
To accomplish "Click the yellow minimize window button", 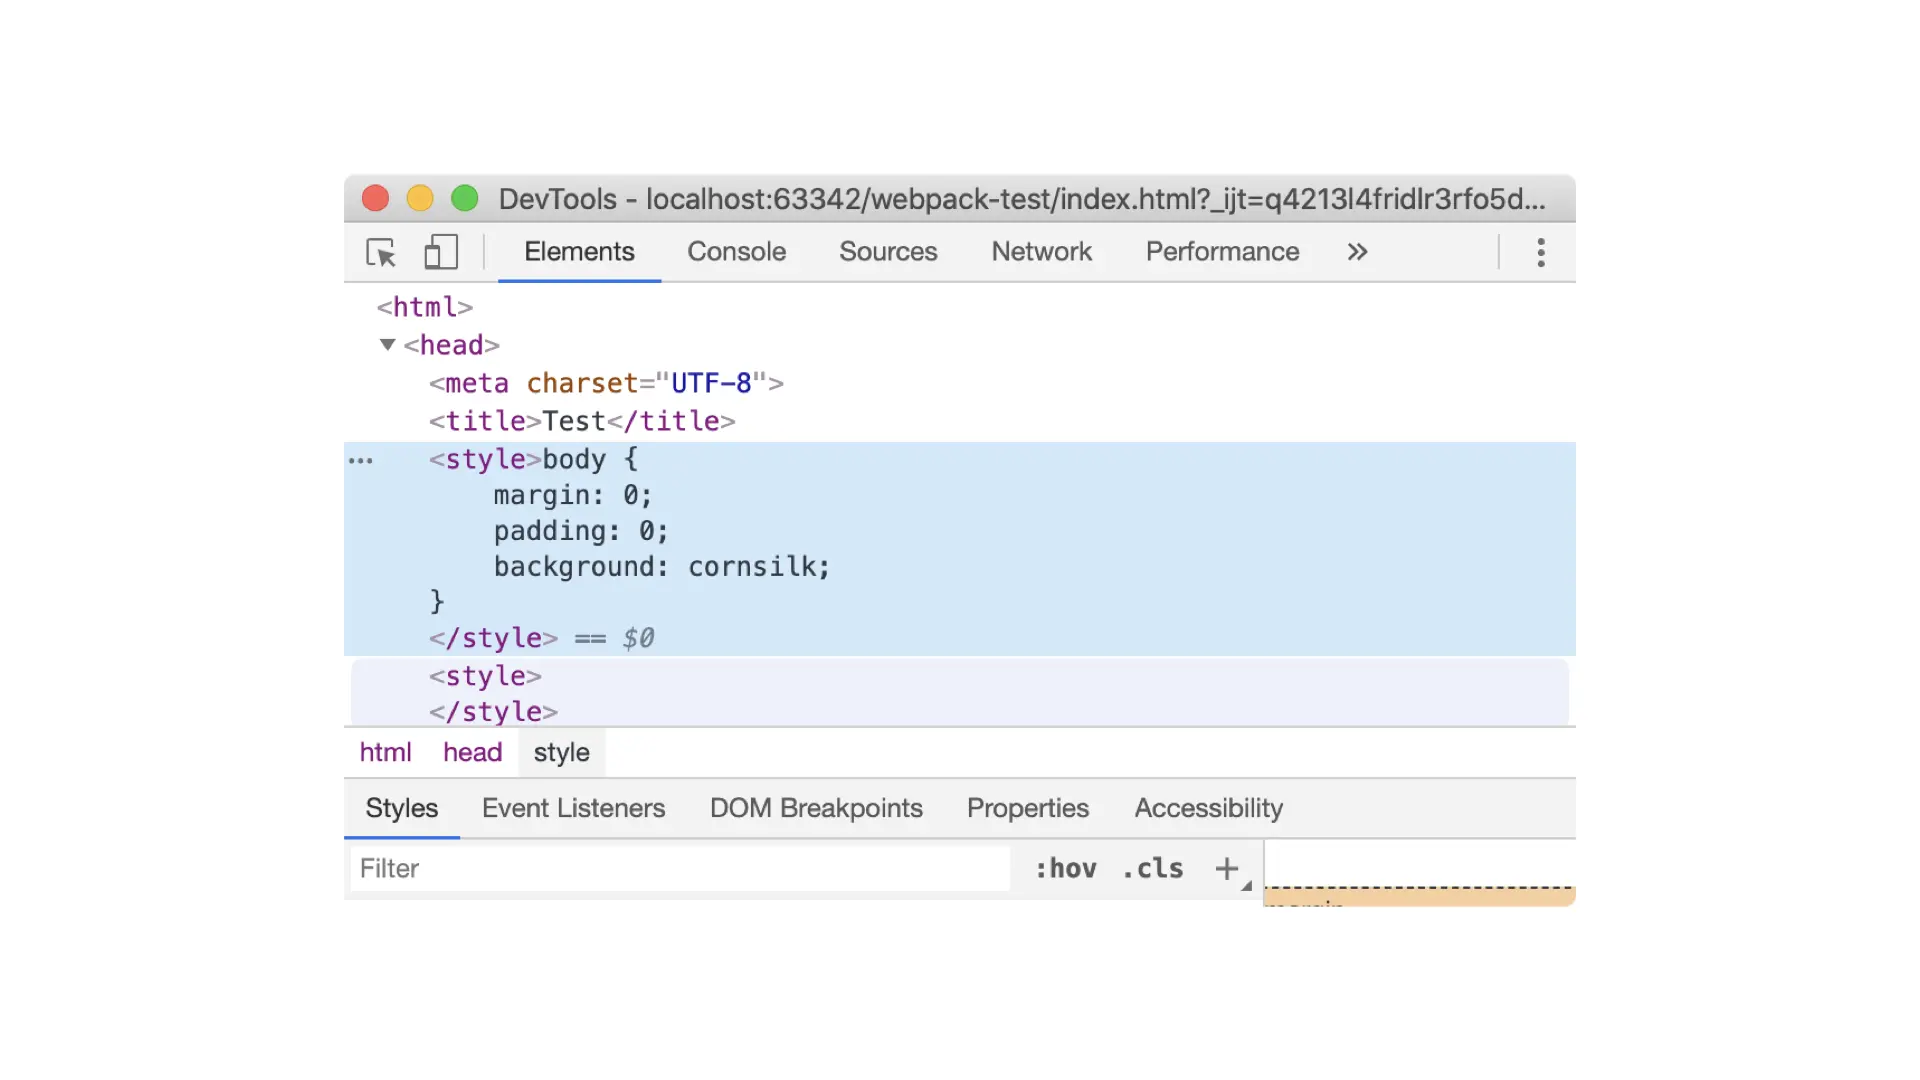I will 420,198.
